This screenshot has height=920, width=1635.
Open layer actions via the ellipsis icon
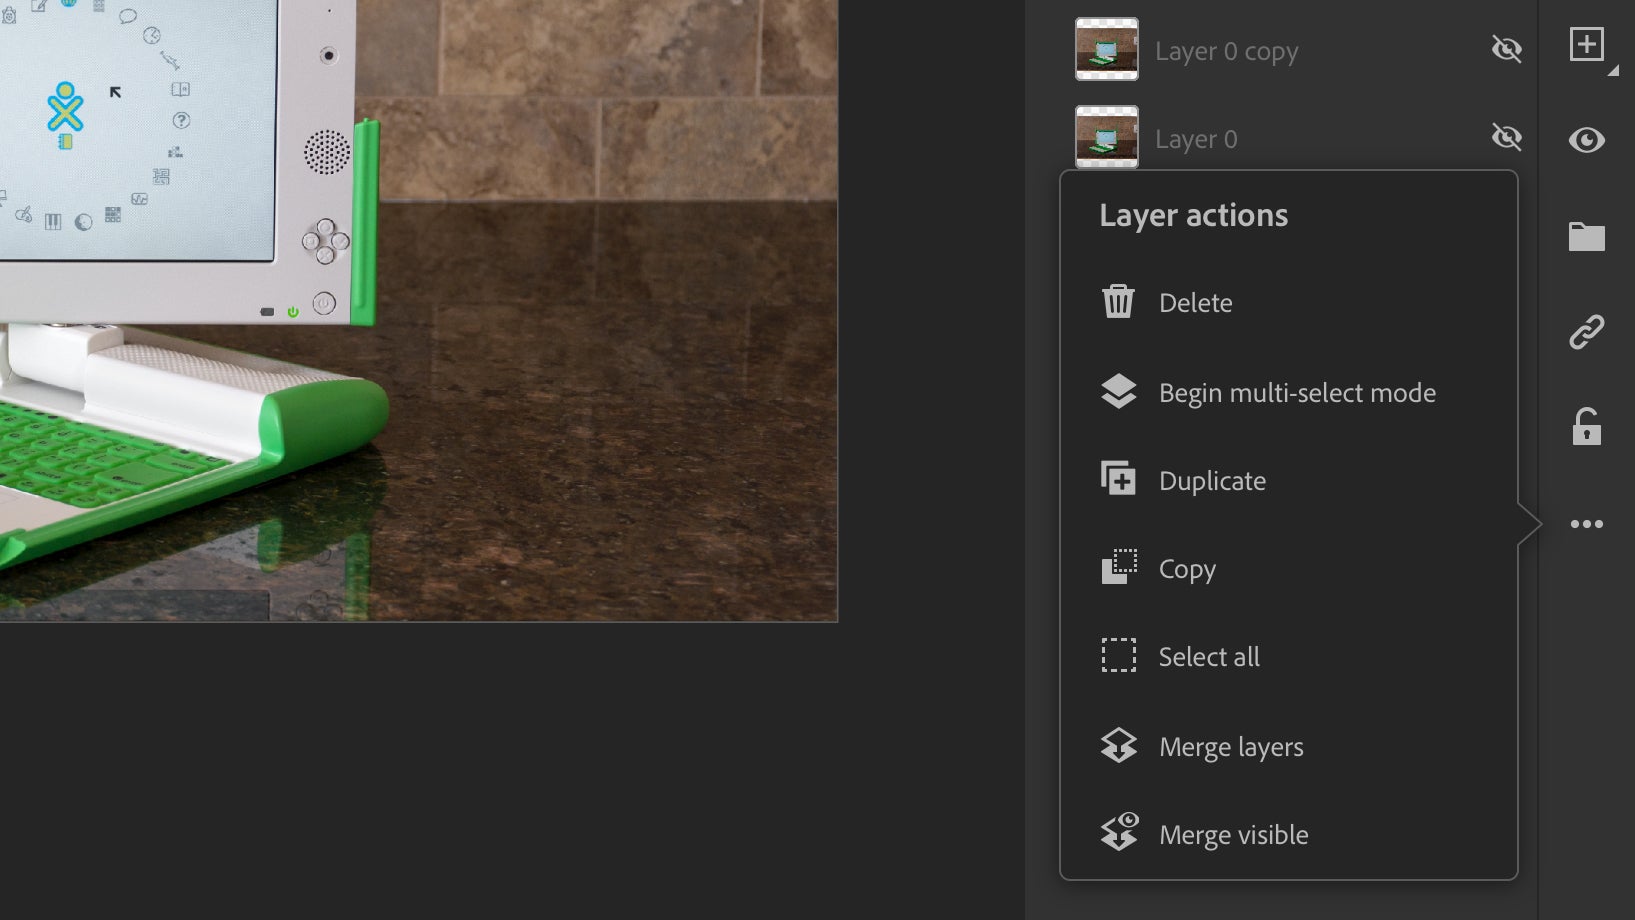point(1588,522)
